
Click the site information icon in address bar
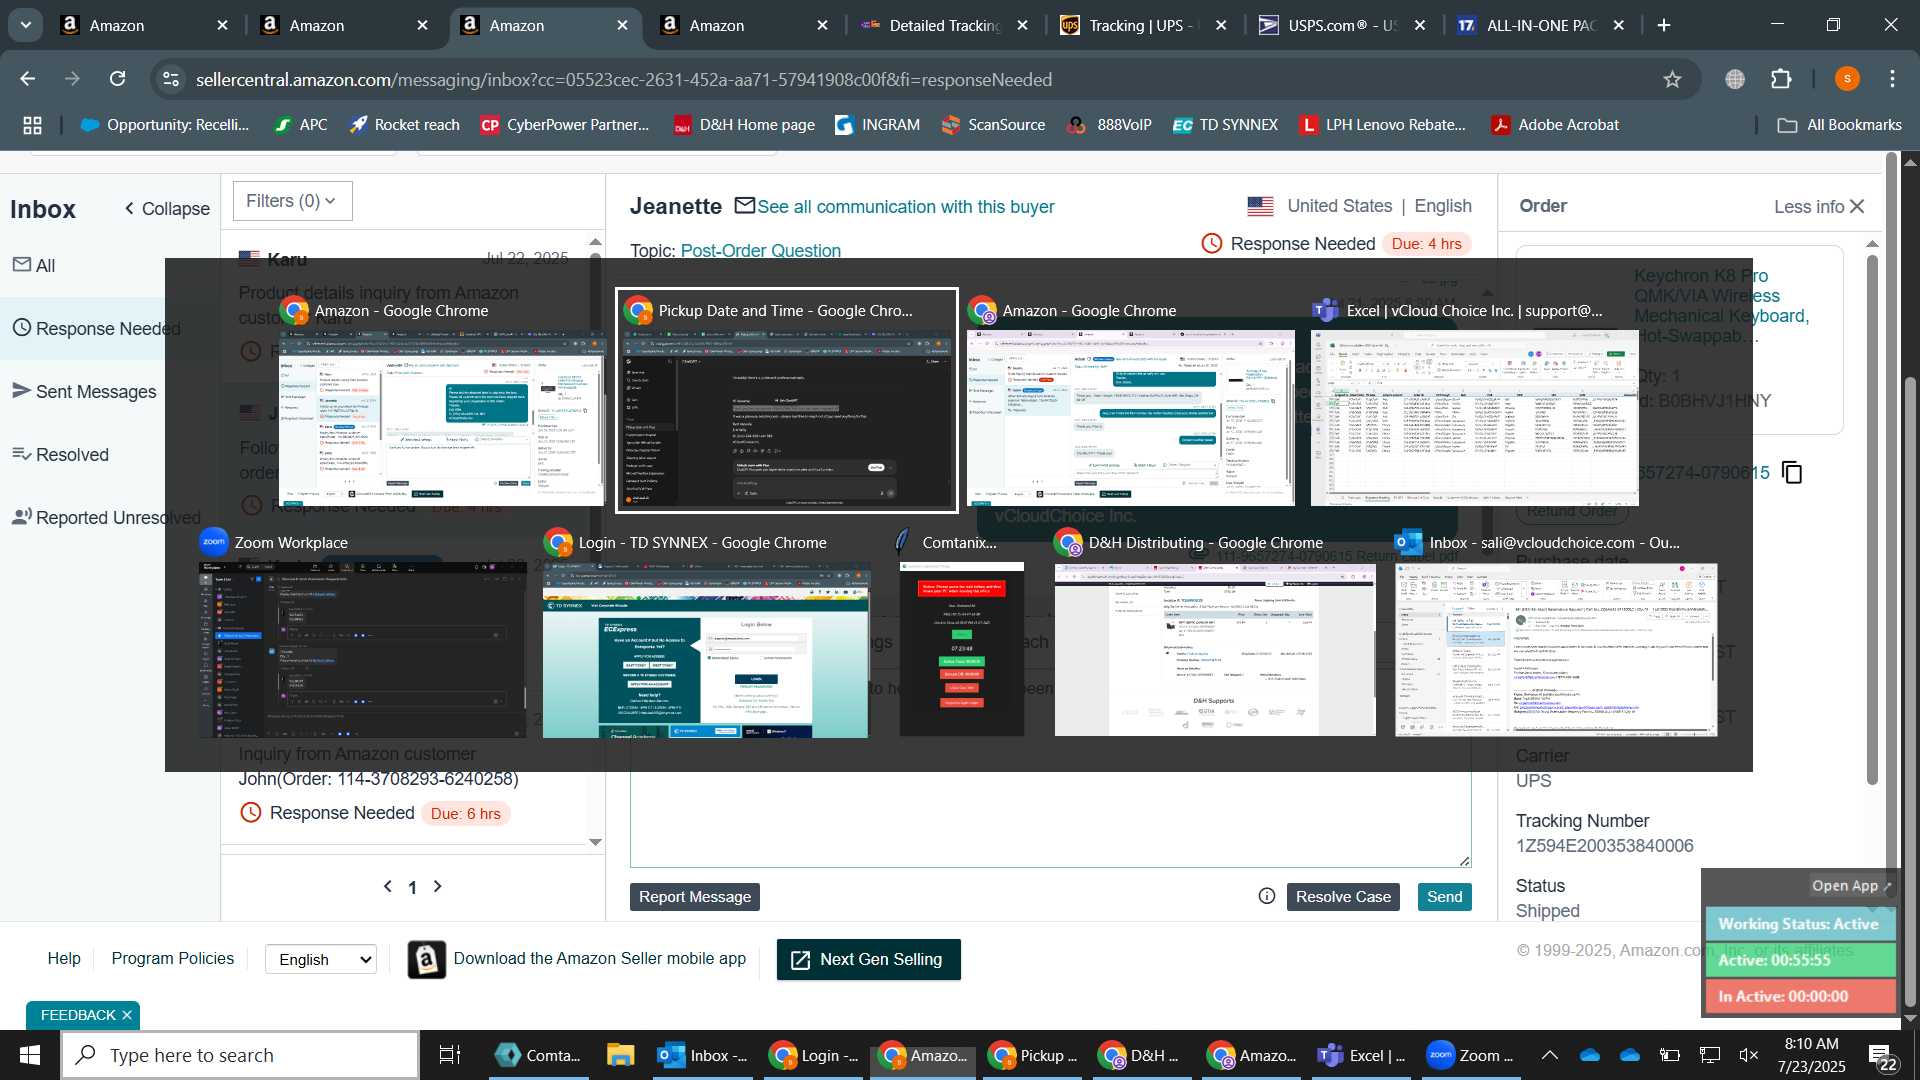171,79
